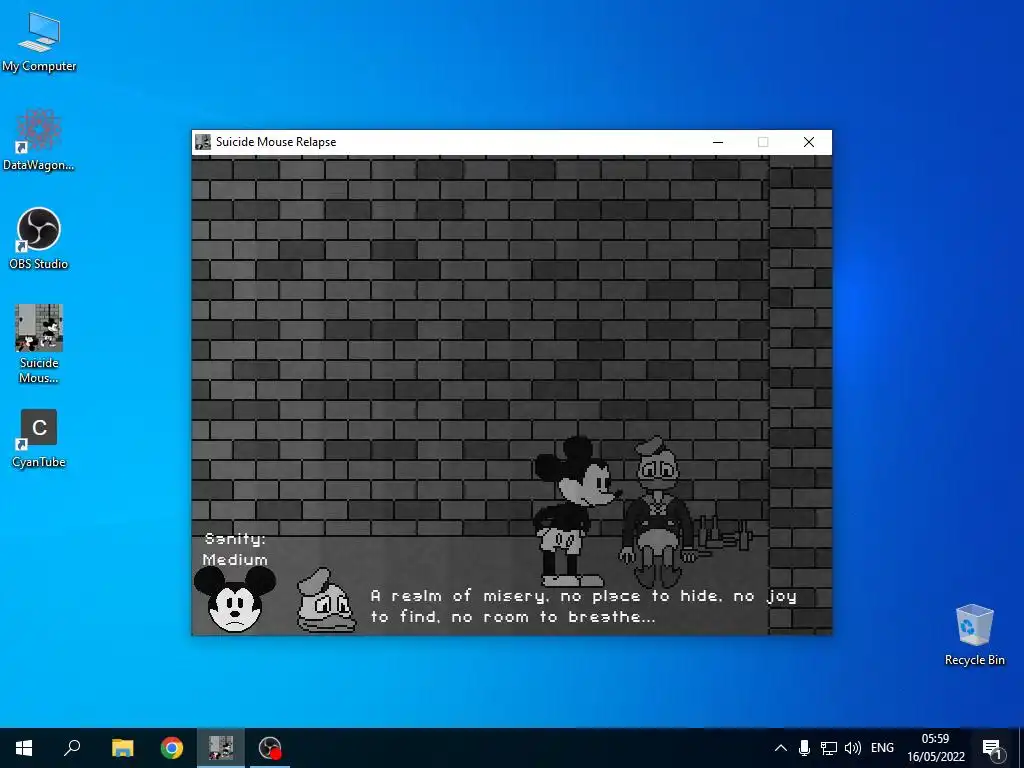
Task: Open the network tray icon
Action: point(829,748)
